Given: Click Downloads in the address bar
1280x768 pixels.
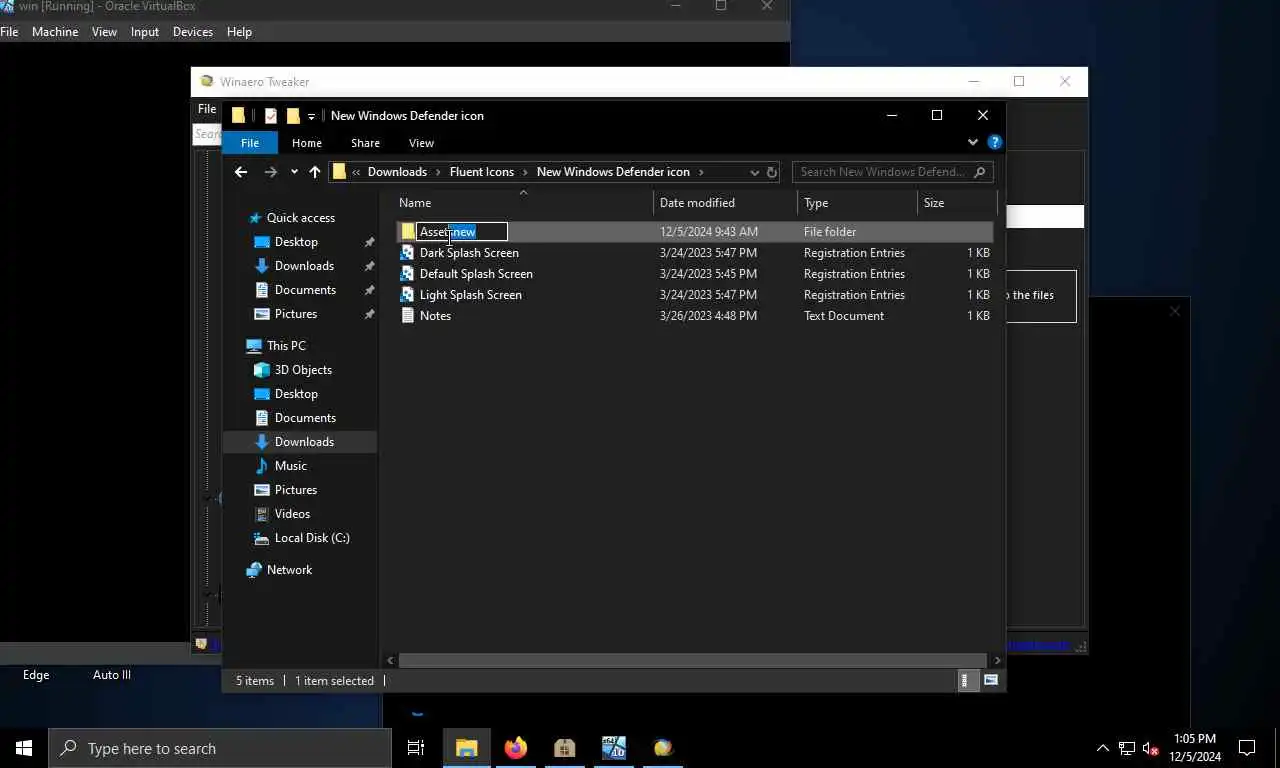Looking at the screenshot, I should point(397,172).
